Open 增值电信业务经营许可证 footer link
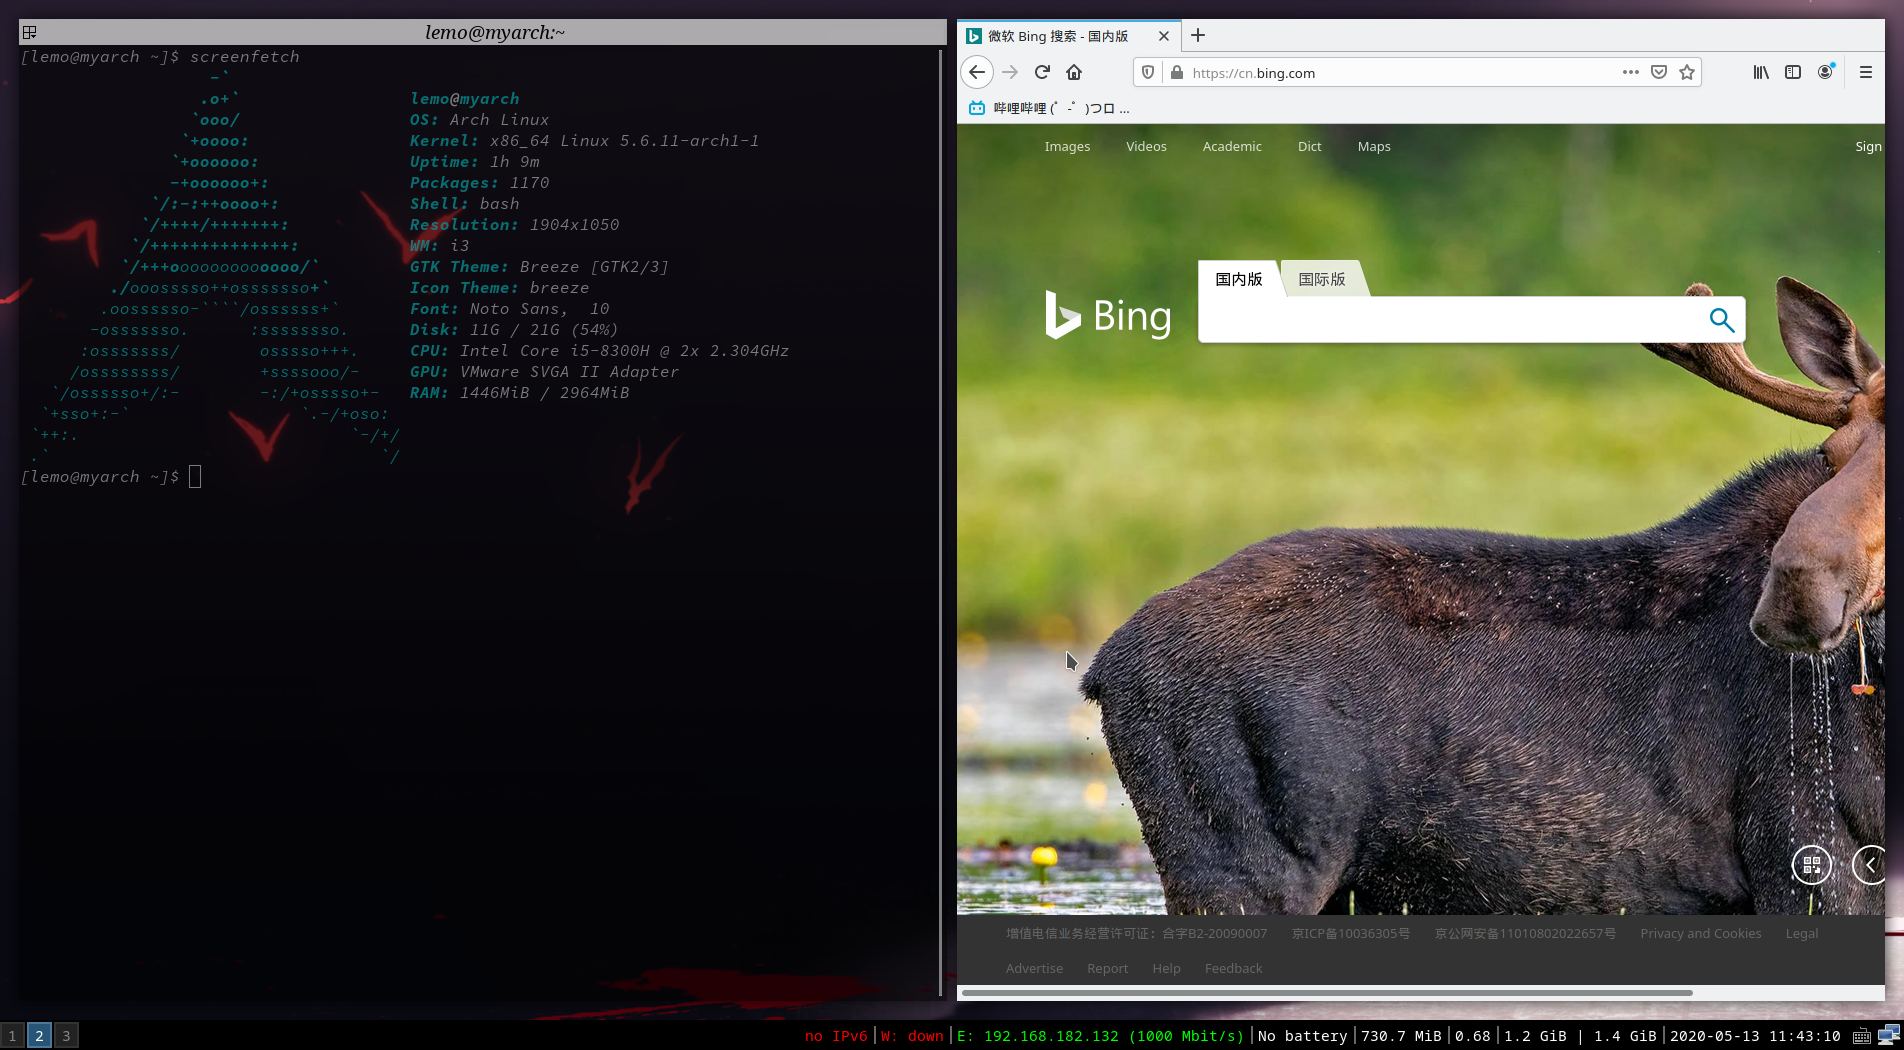The image size is (1904, 1050). point(1136,933)
